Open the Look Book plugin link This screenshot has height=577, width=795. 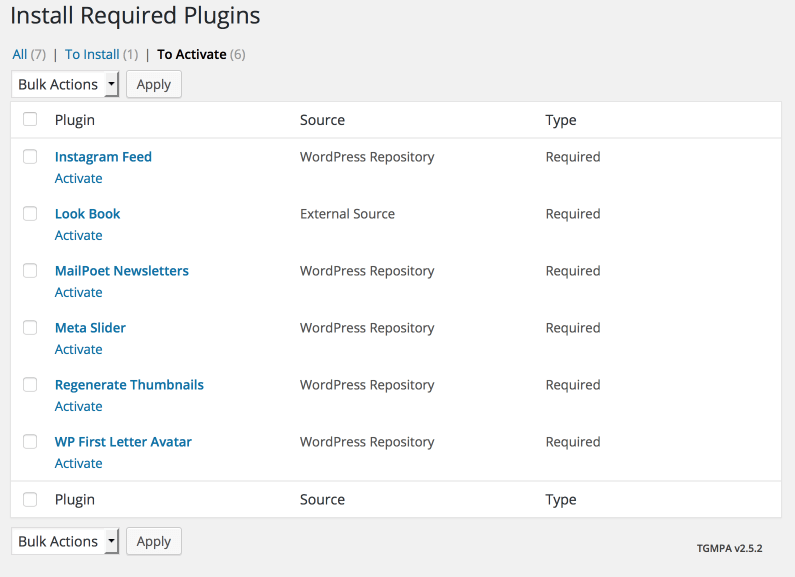87,213
